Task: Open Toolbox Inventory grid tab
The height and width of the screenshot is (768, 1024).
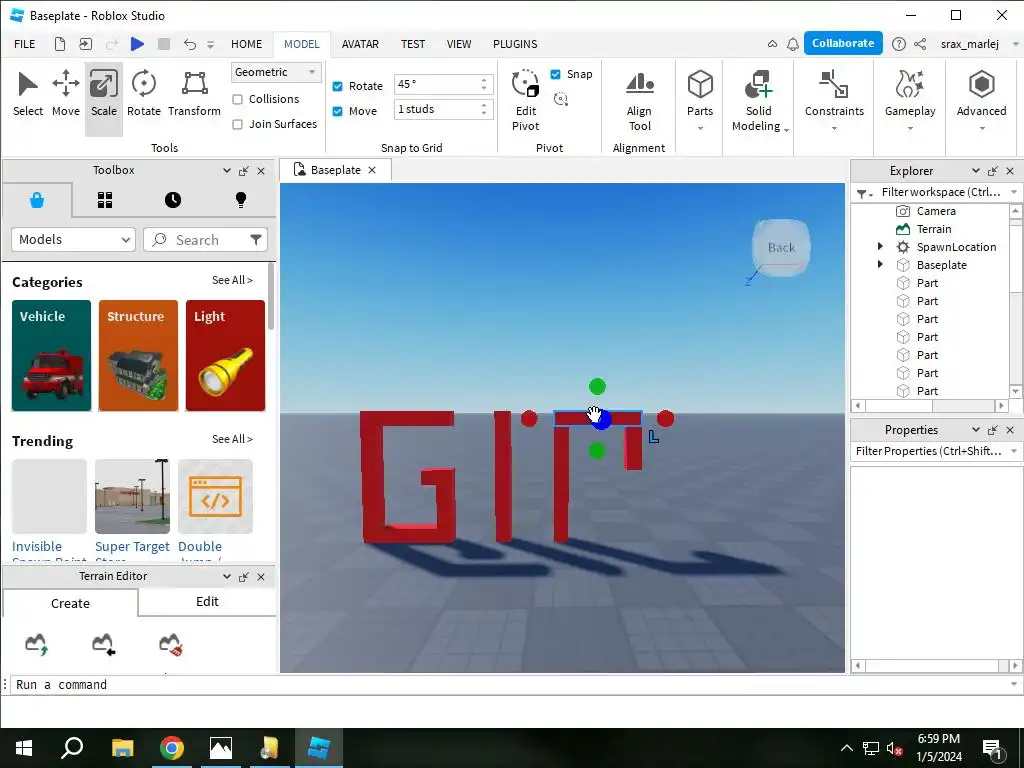Action: (105, 200)
